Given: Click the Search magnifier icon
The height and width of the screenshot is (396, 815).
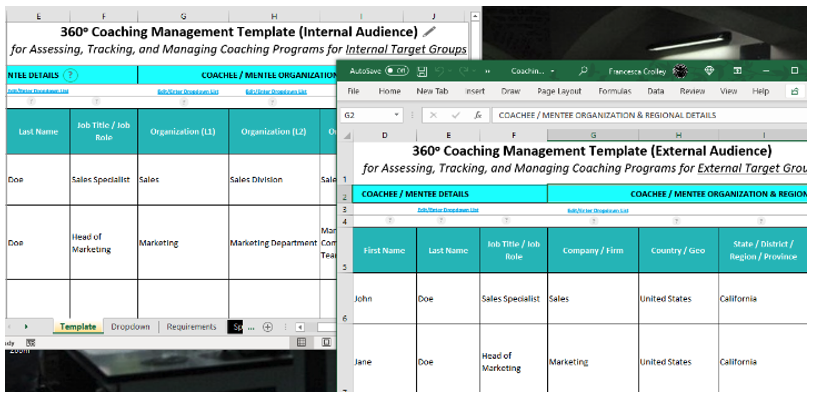Looking at the screenshot, I should pos(583,71).
